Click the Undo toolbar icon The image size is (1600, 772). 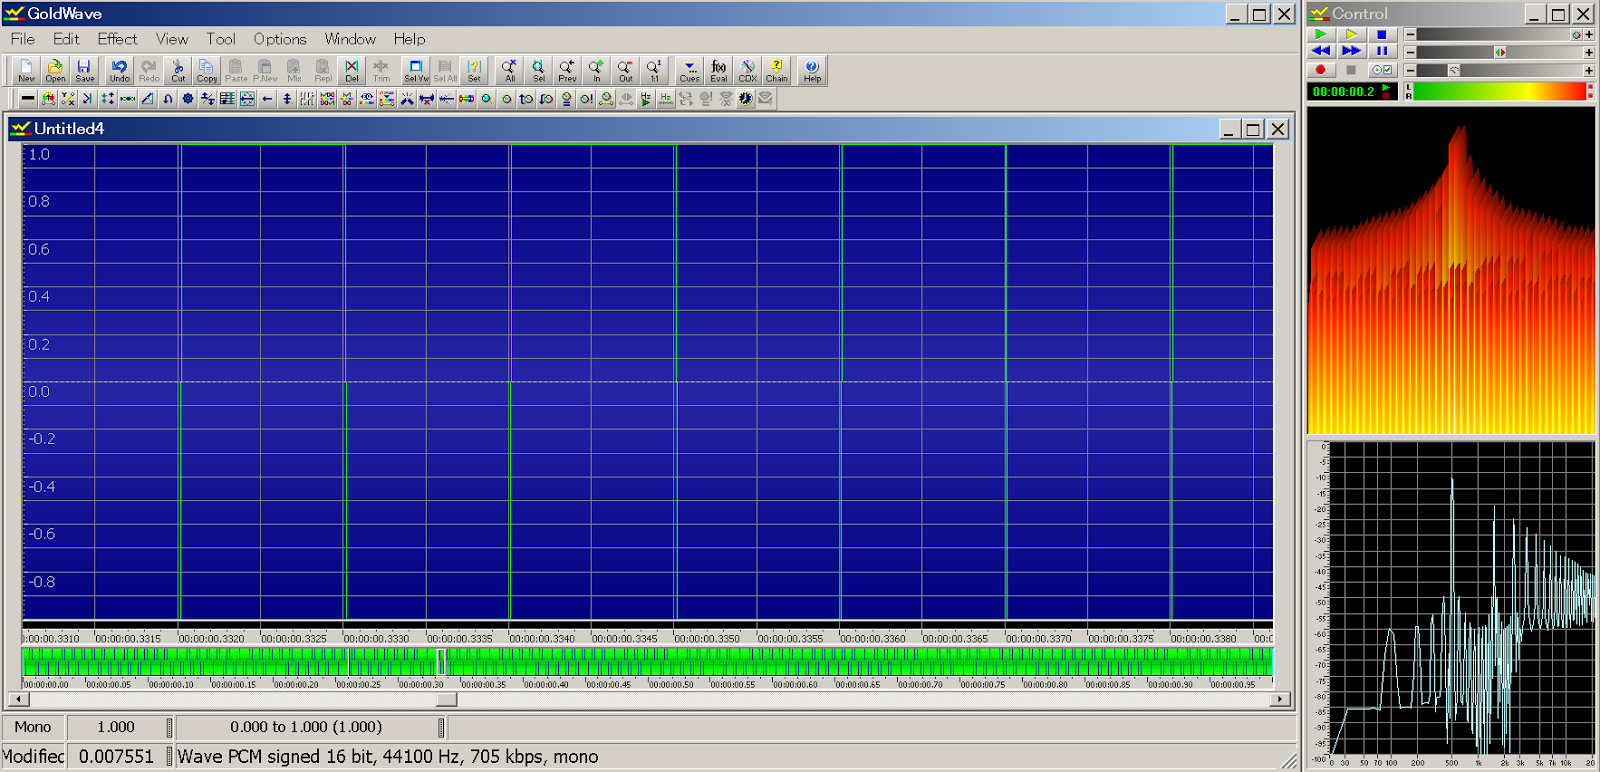click(x=119, y=70)
